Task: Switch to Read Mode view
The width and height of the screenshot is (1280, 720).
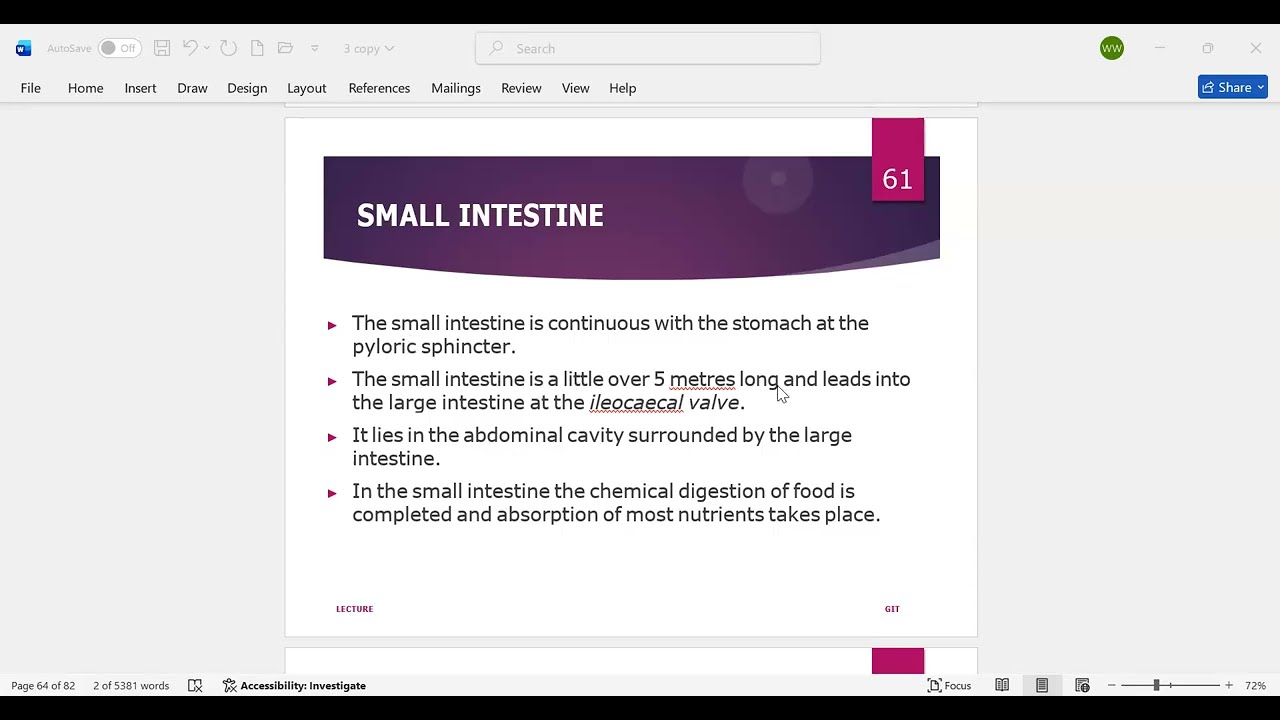Action: (x=1002, y=686)
